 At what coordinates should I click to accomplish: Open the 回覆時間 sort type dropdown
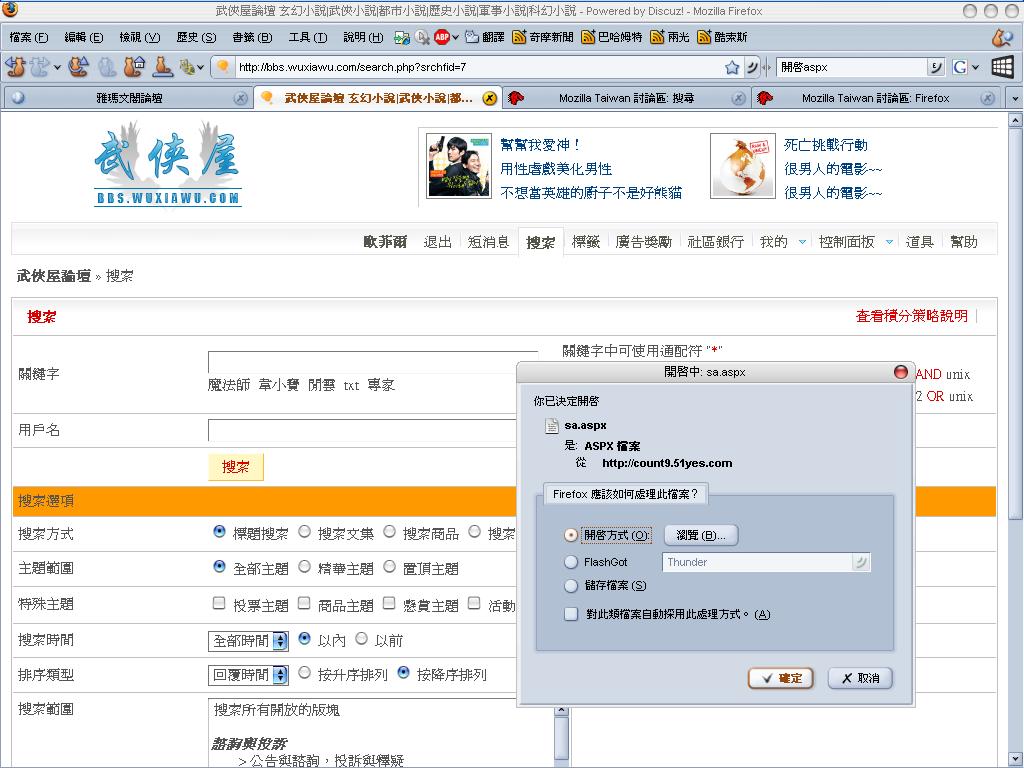(248, 675)
